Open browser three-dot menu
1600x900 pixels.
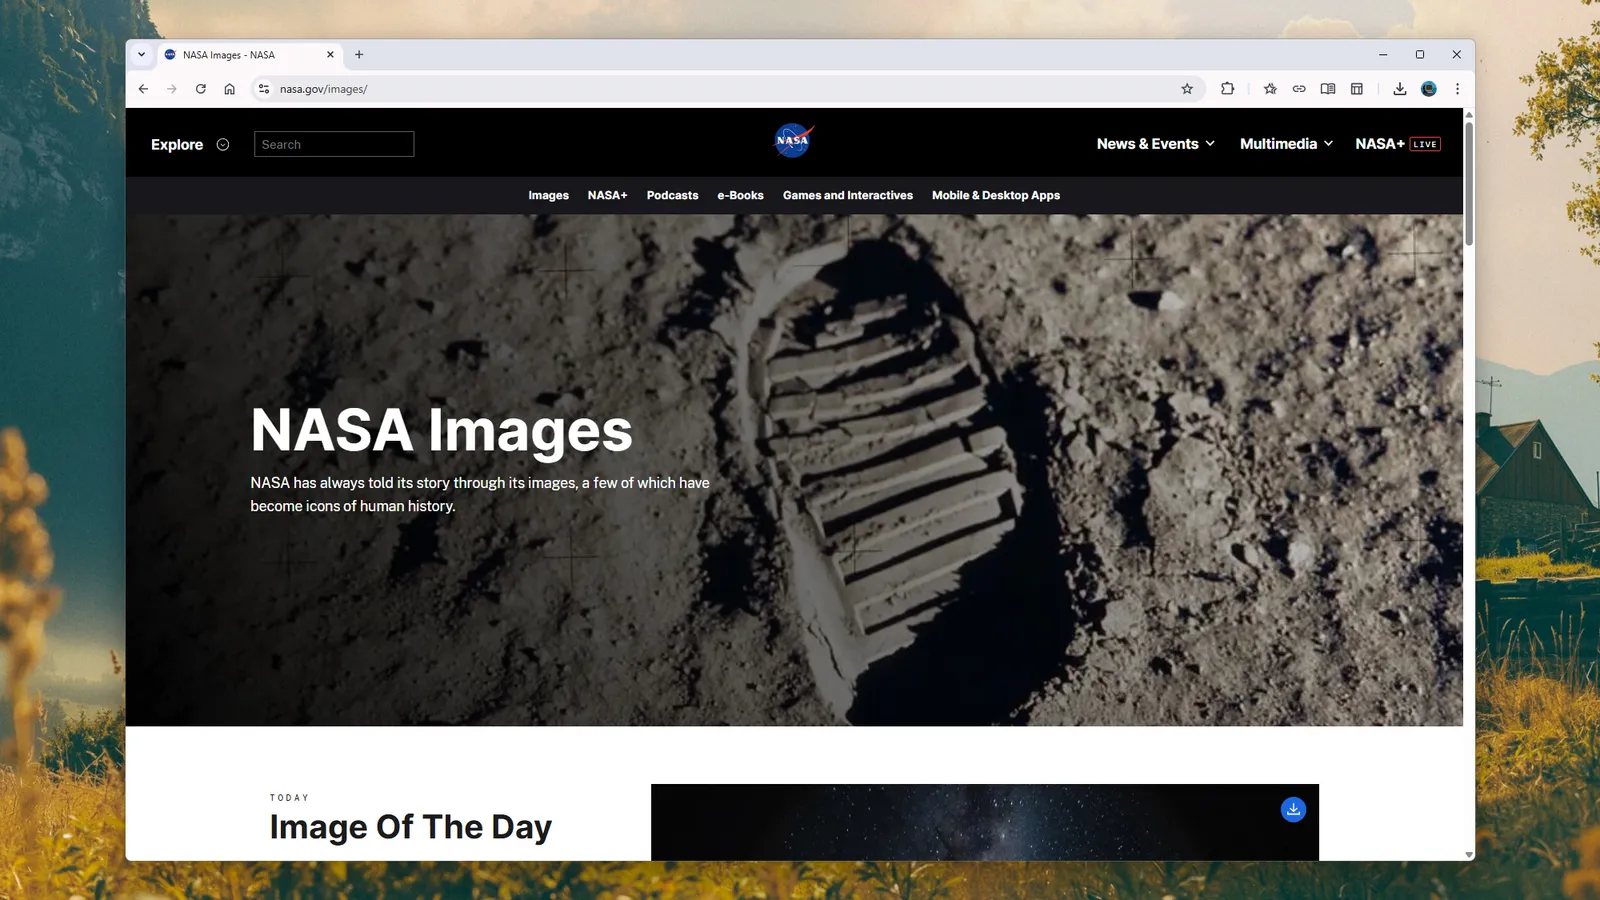[x=1457, y=89]
